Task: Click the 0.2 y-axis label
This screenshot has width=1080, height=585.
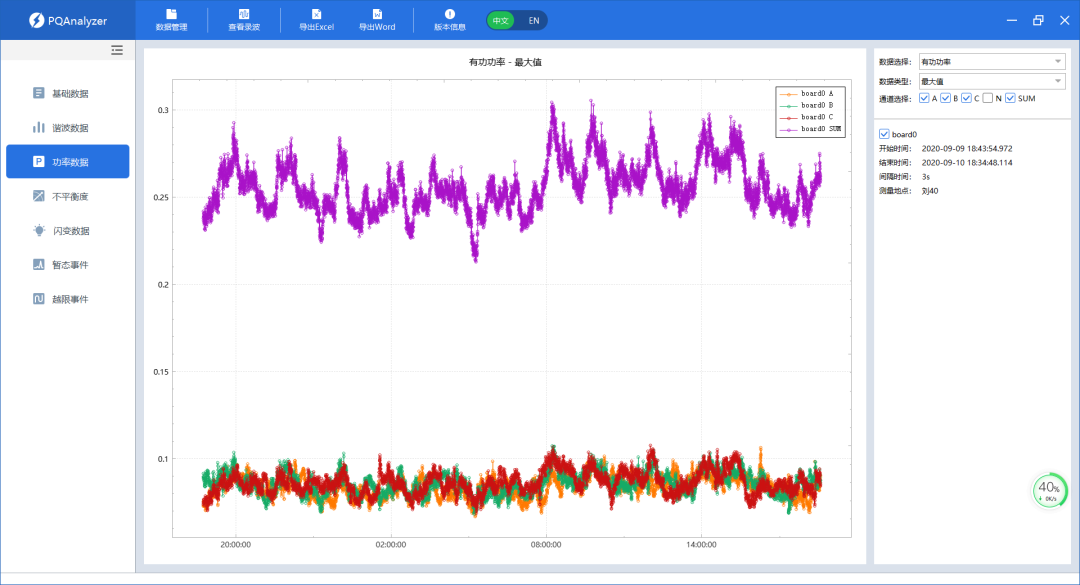Action: [163, 285]
